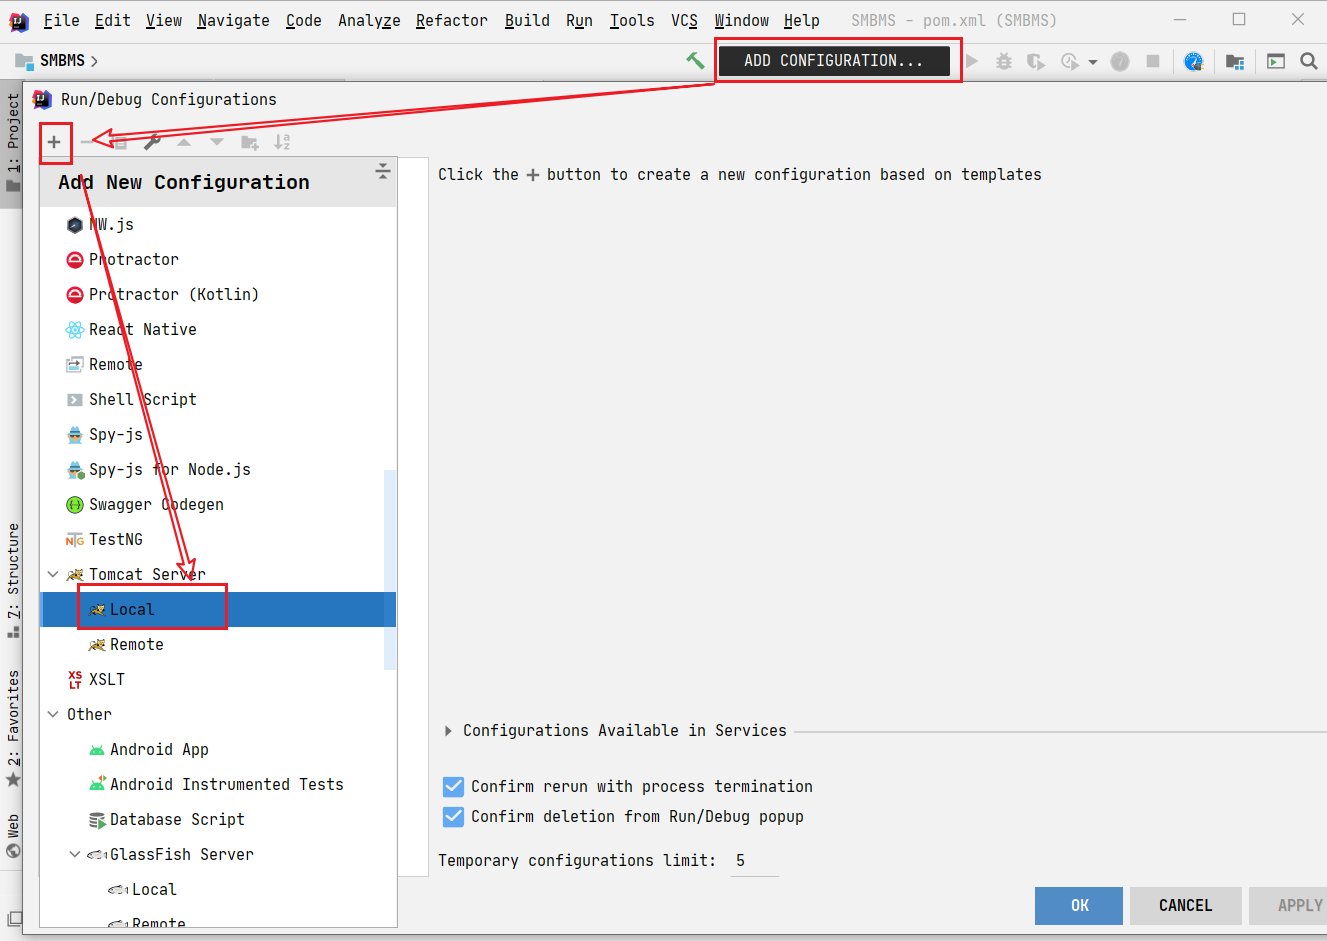Click the tool windows toggle icon in corner
Screen dimensions: 1327x941
pyautogui.click(x=13, y=919)
